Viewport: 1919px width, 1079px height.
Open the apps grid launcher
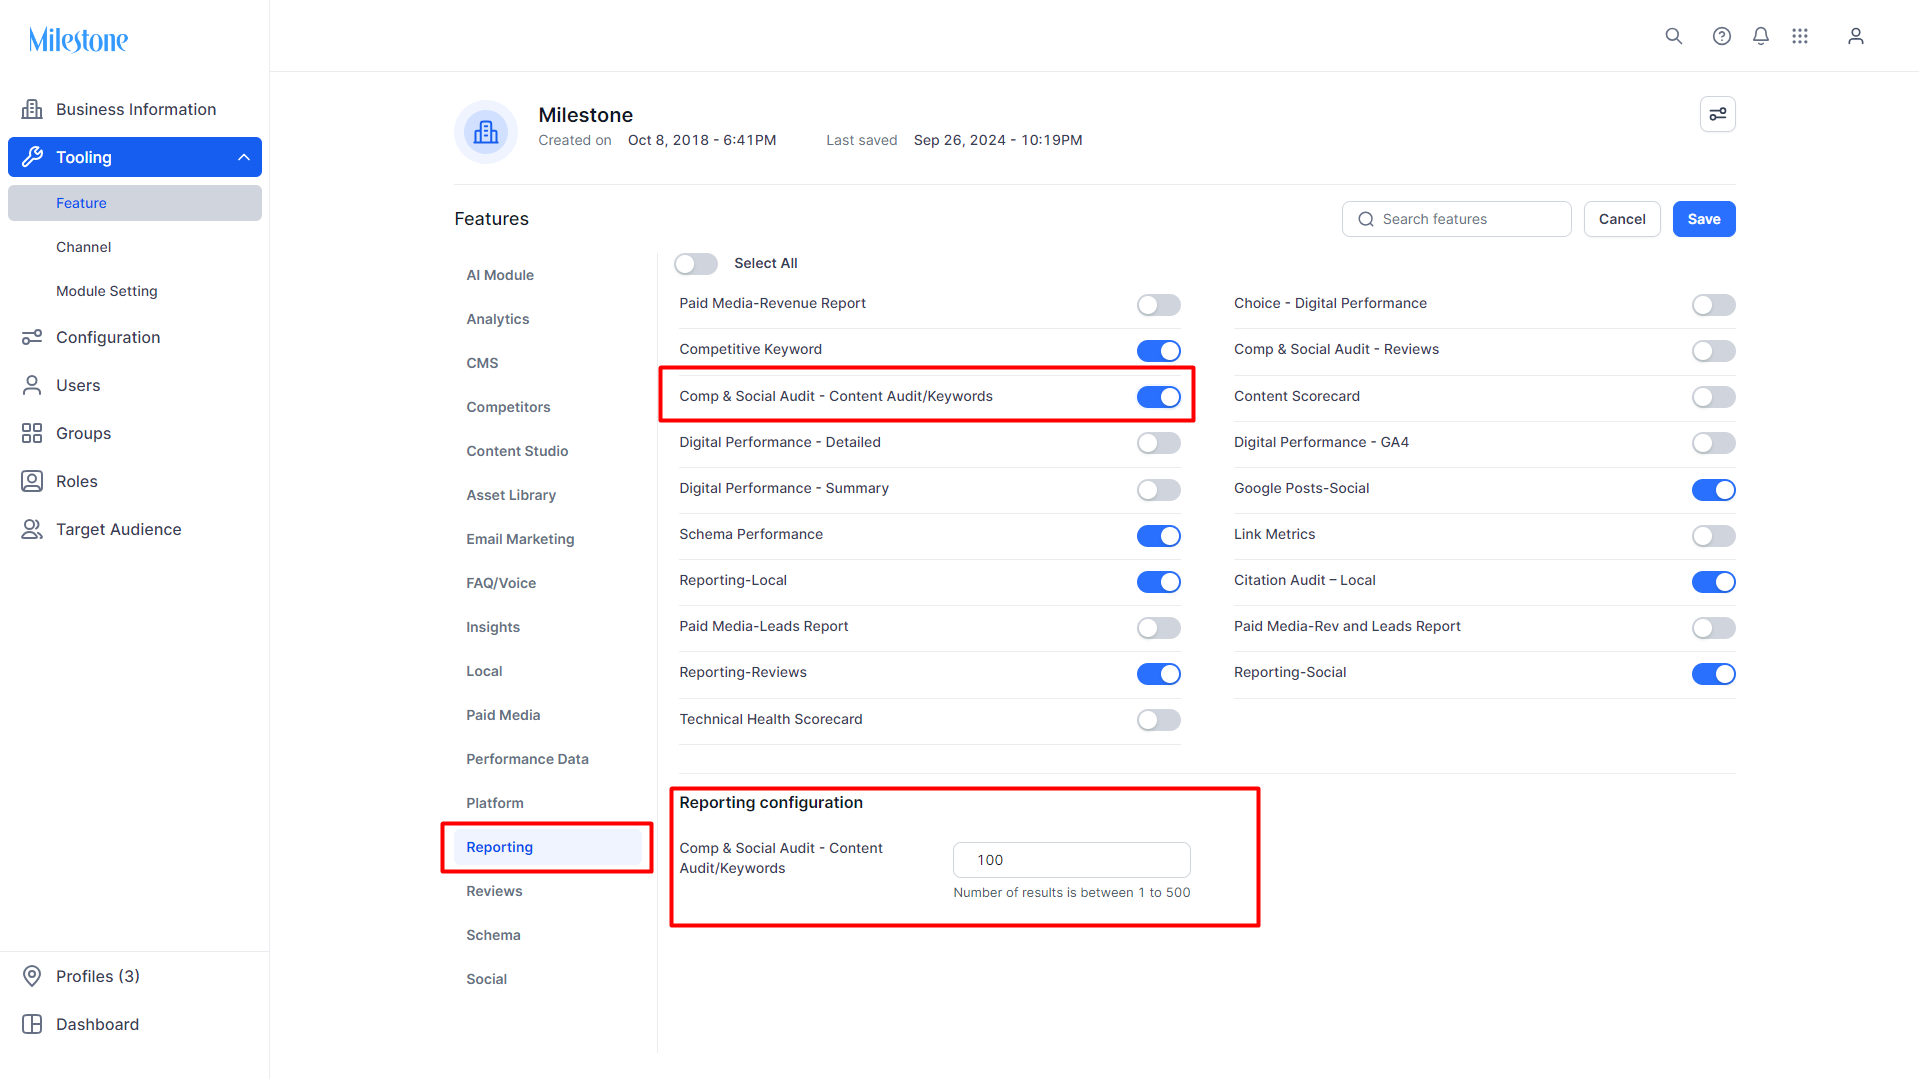click(x=1800, y=36)
